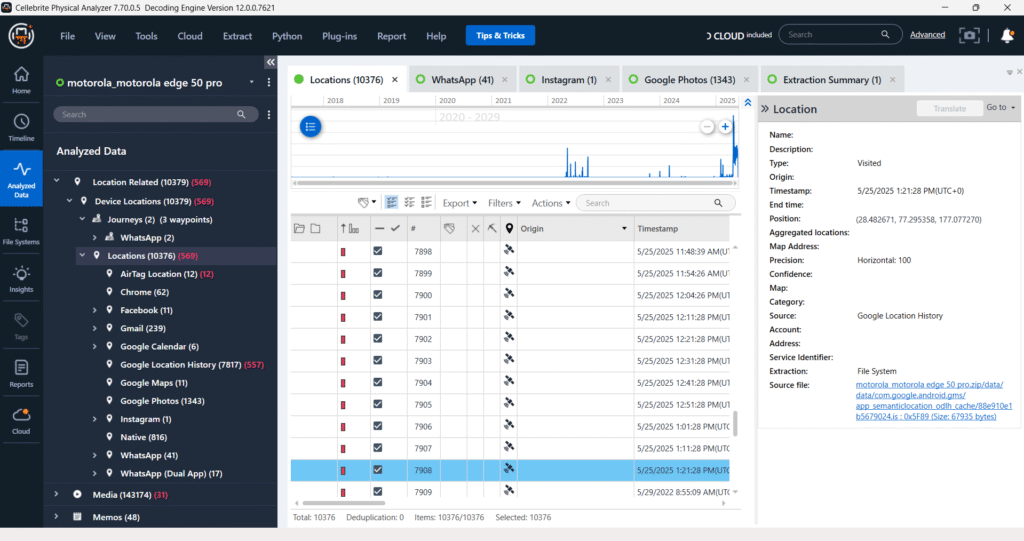This screenshot has width=1024, height=541.
Task: Open the Export dropdown
Action: coord(460,203)
